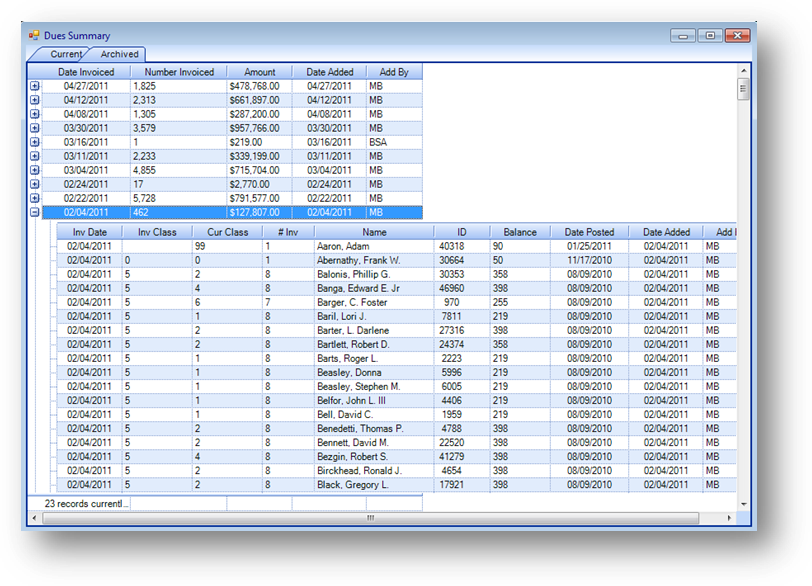This screenshot has height=586, width=812.
Task: Sort detail grid by Inv Class header
Action: (157, 232)
